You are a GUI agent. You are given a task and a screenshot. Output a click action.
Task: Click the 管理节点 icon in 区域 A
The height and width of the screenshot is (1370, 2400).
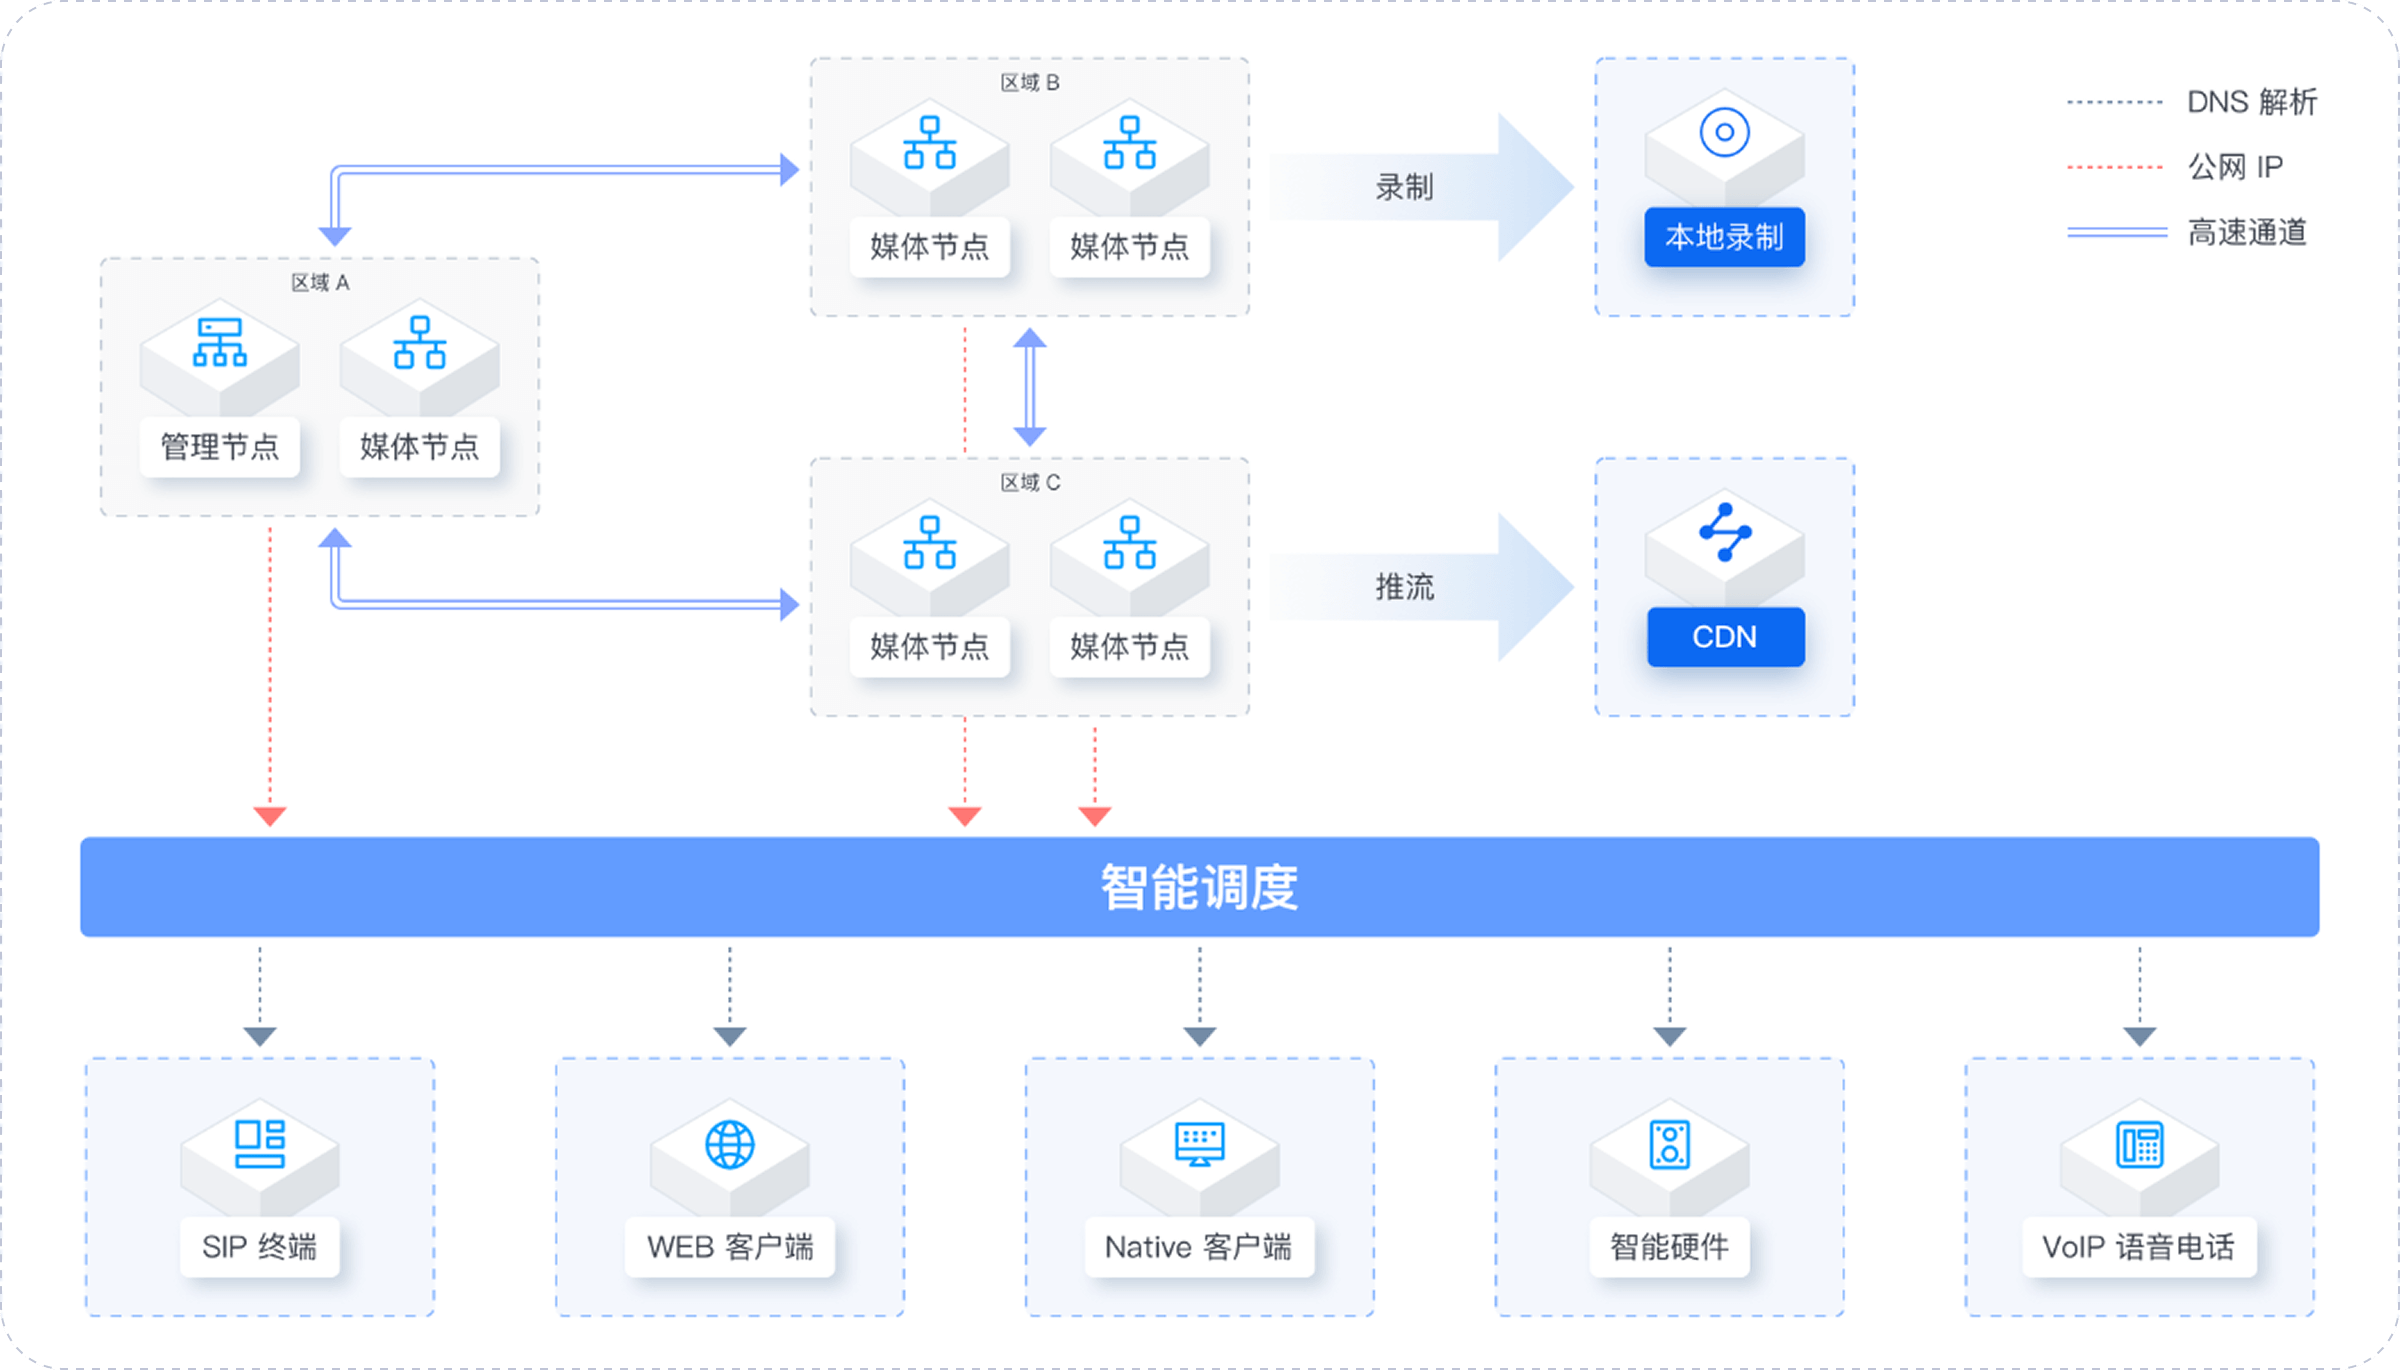click(220, 343)
